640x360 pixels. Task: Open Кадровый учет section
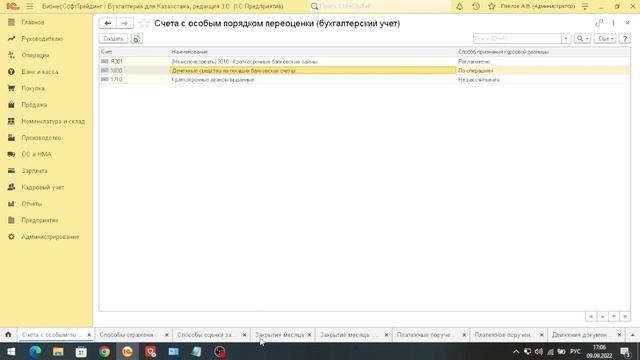(43, 187)
